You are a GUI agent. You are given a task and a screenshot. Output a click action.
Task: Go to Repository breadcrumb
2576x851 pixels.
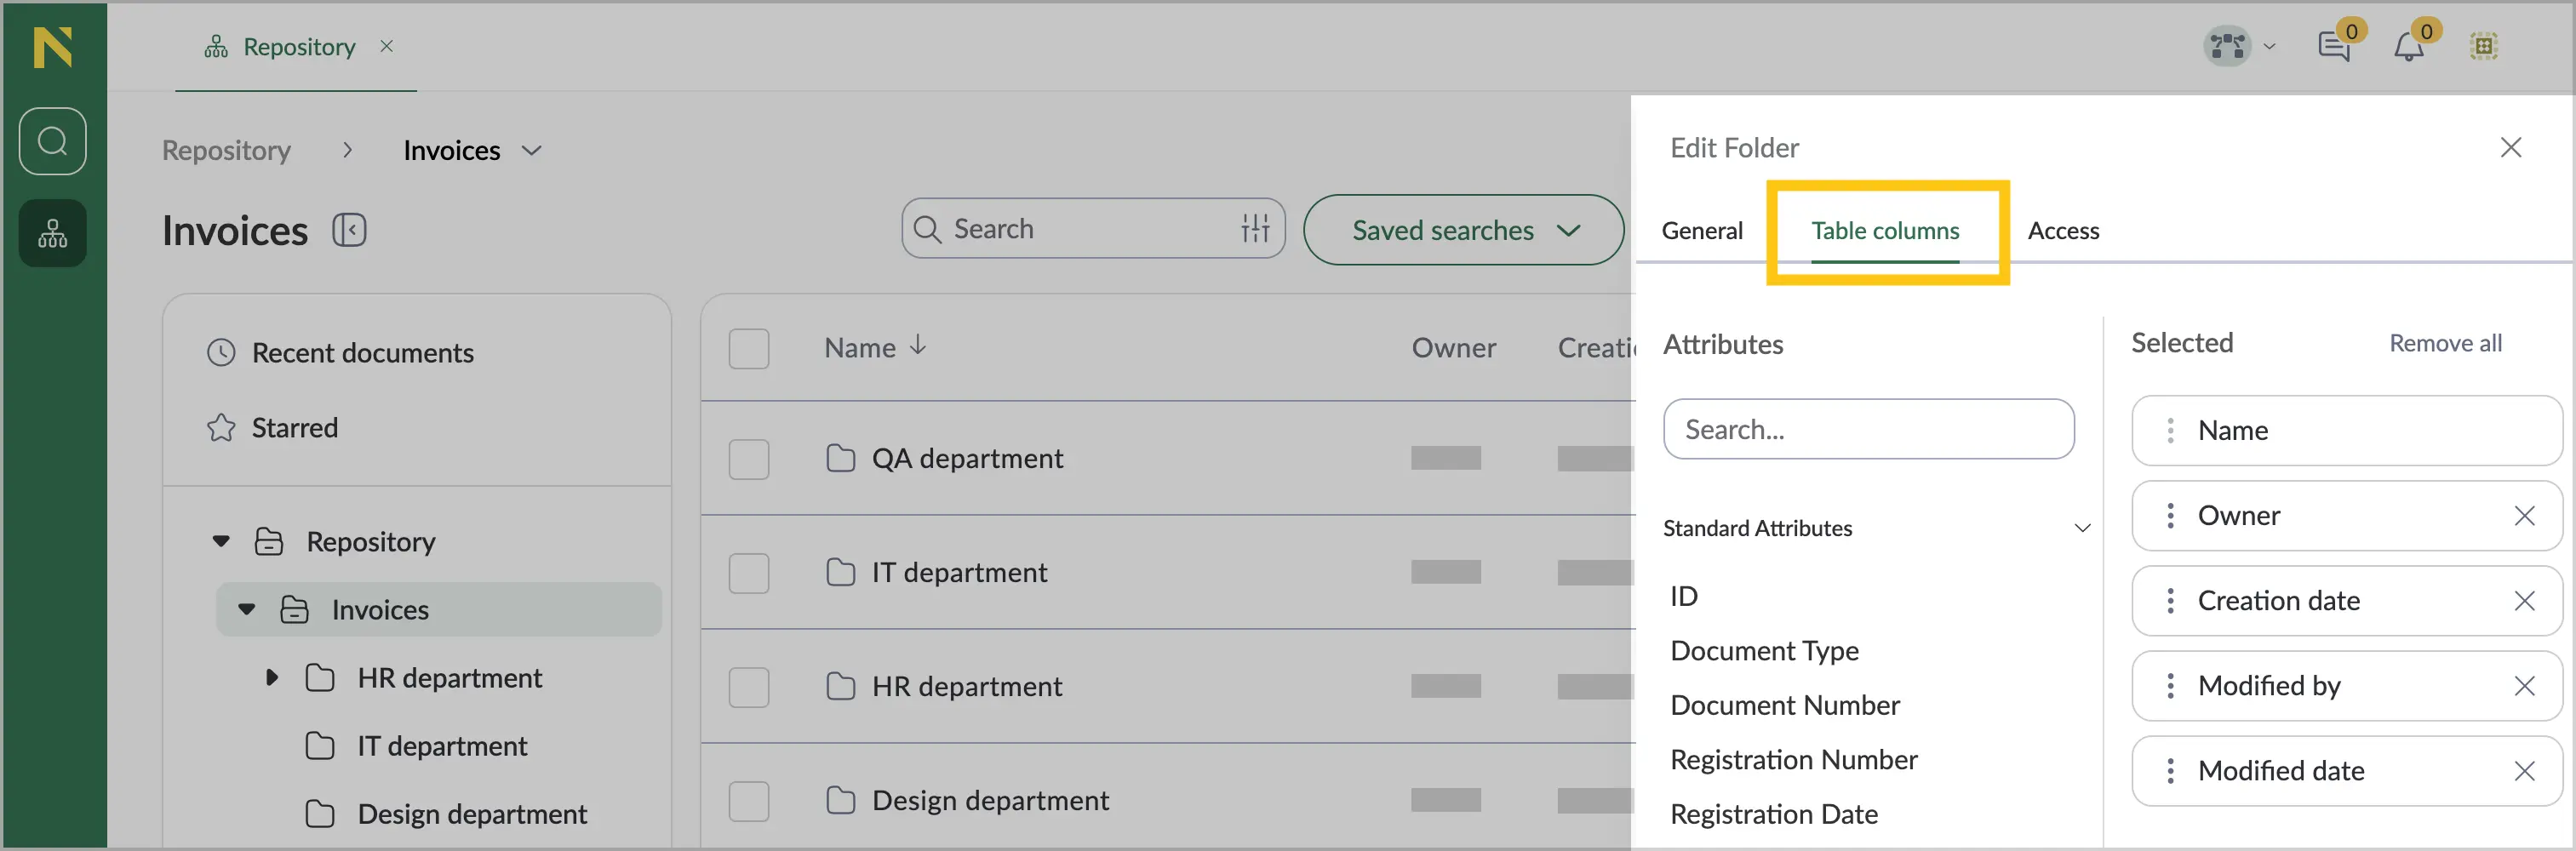[226, 151]
